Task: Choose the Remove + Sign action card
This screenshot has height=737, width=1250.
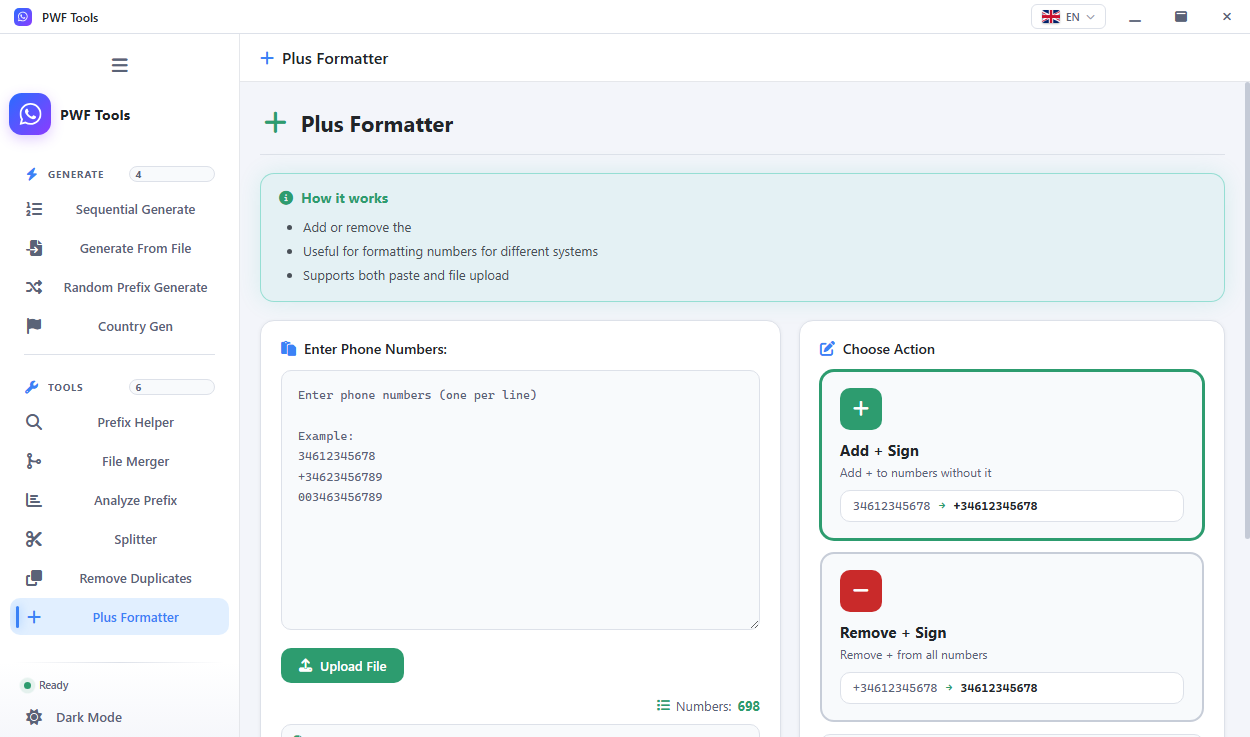Action: click(x=1012, y=637)
